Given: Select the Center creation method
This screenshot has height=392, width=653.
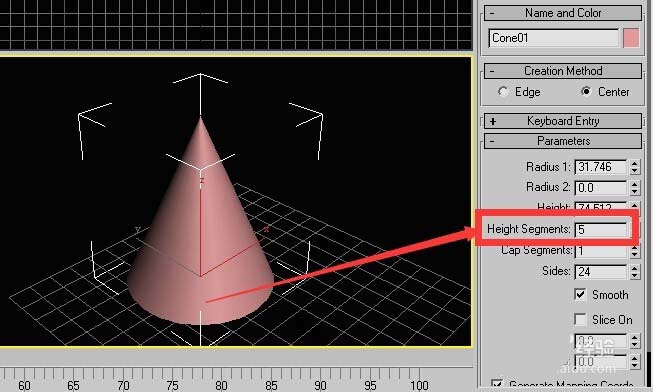Looking at the screenshot, I should point(586,91).
